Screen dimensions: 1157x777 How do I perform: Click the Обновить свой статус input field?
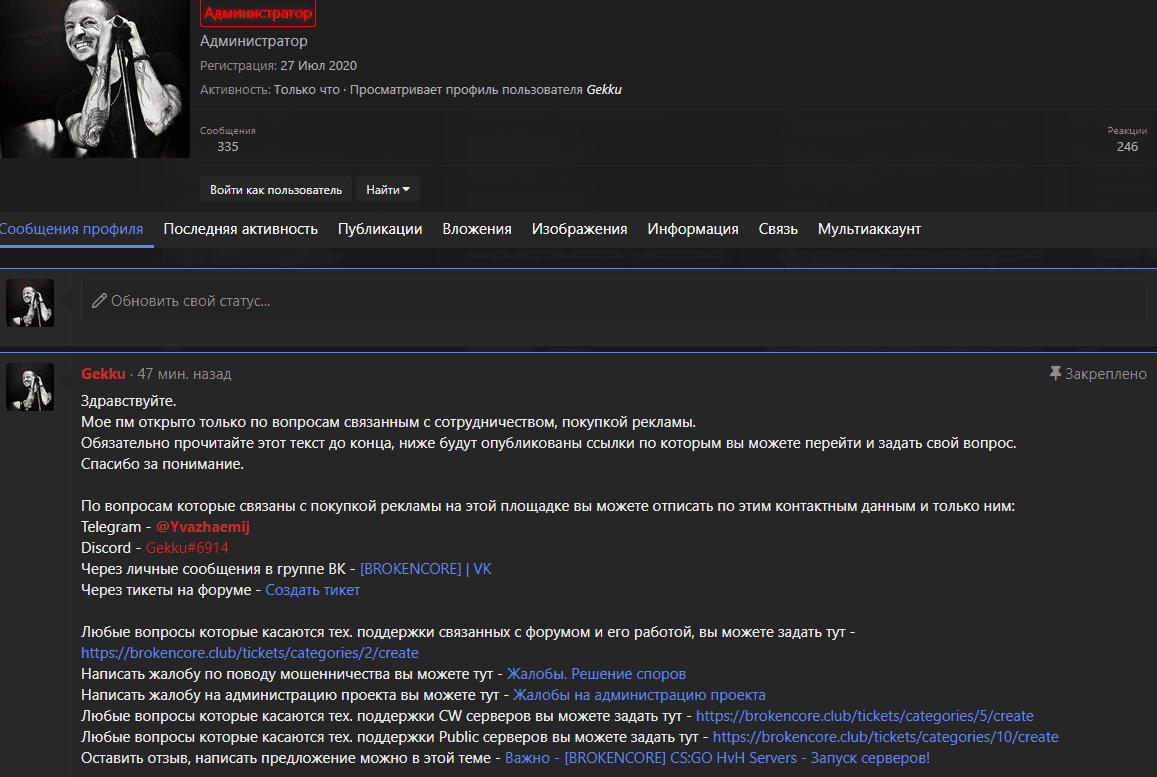tap(613, 300)
